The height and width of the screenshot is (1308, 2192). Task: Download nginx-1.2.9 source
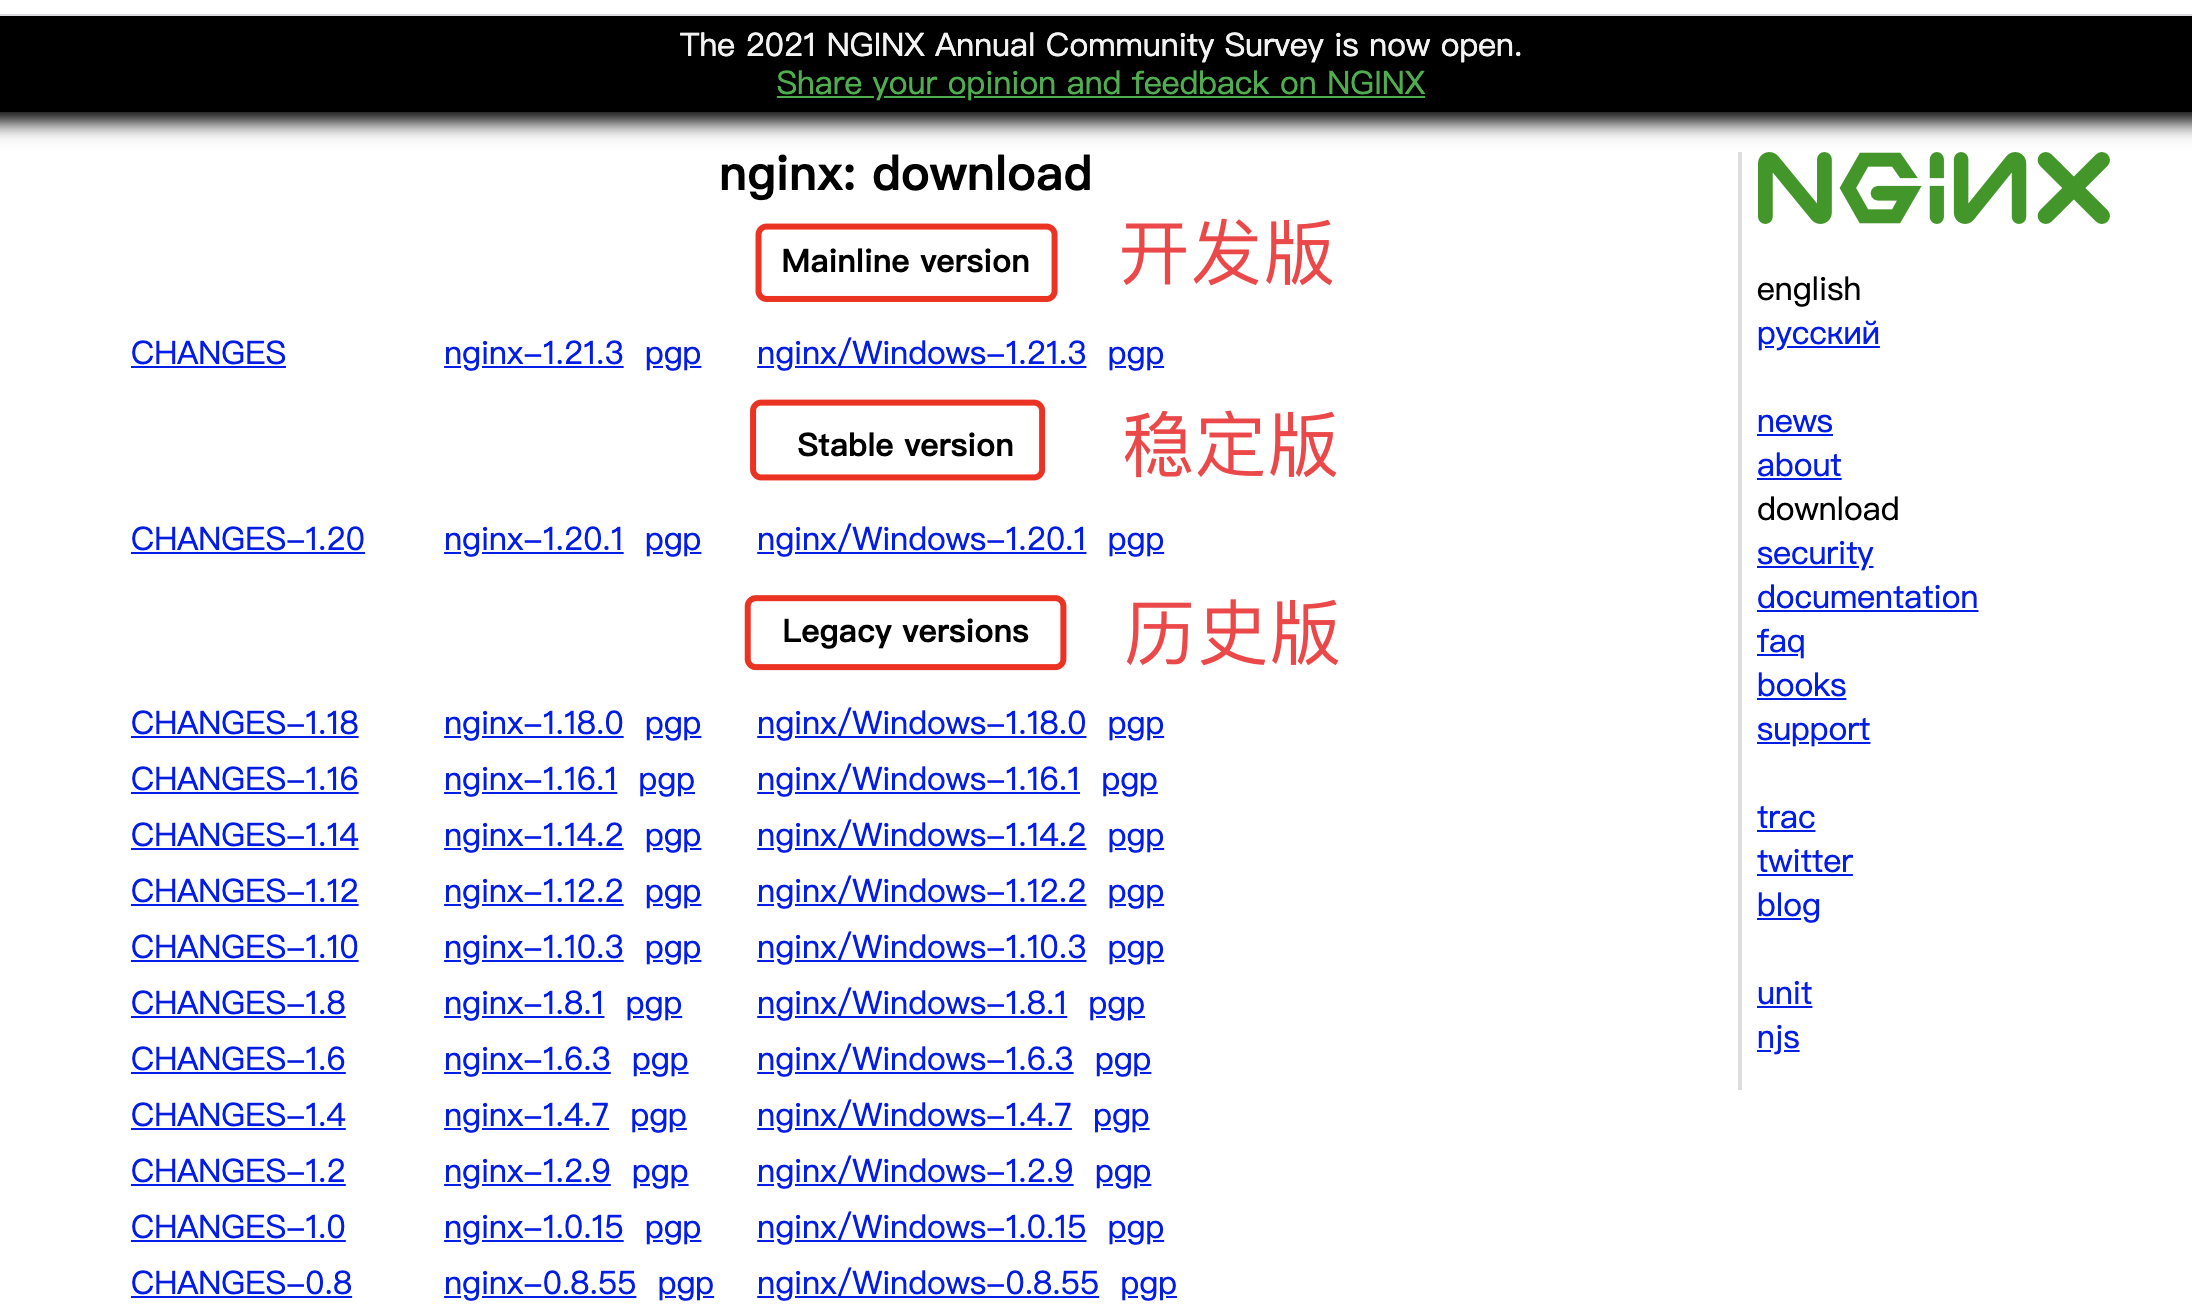coord(527,1171)
